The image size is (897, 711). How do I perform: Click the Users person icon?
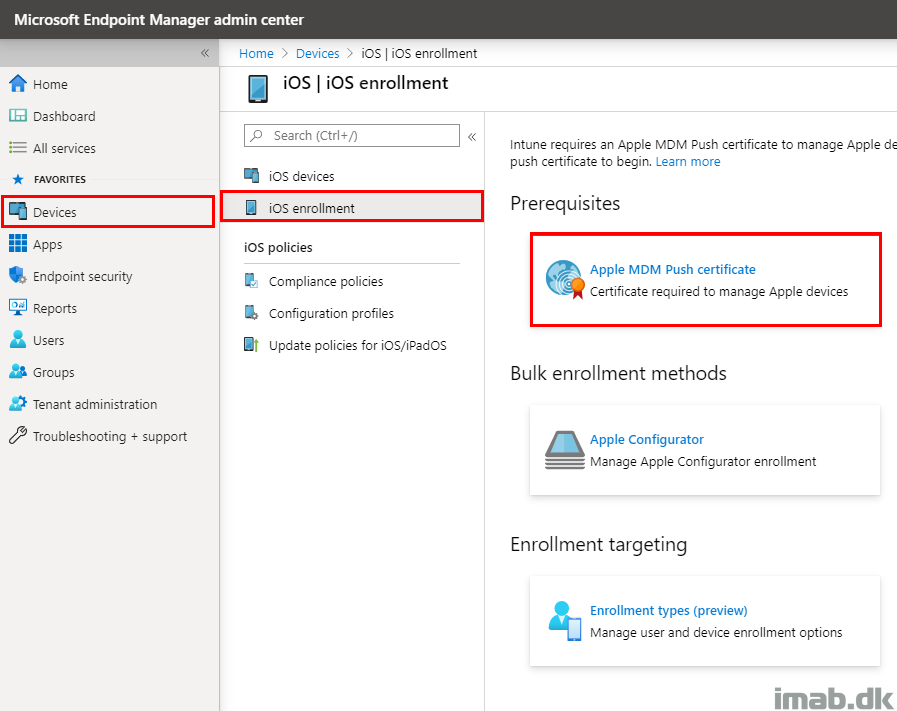click(18, 339)
